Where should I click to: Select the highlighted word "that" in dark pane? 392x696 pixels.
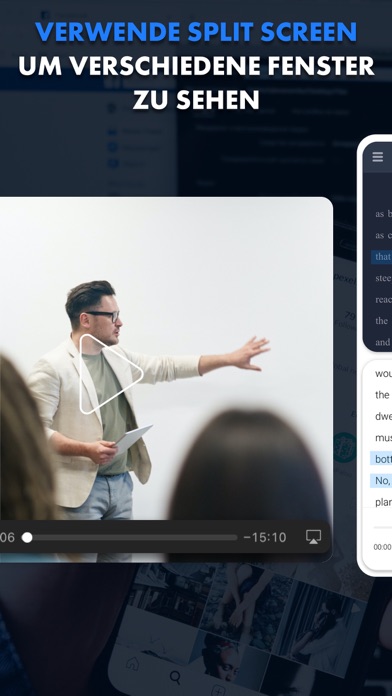click(x=382, y=257)
